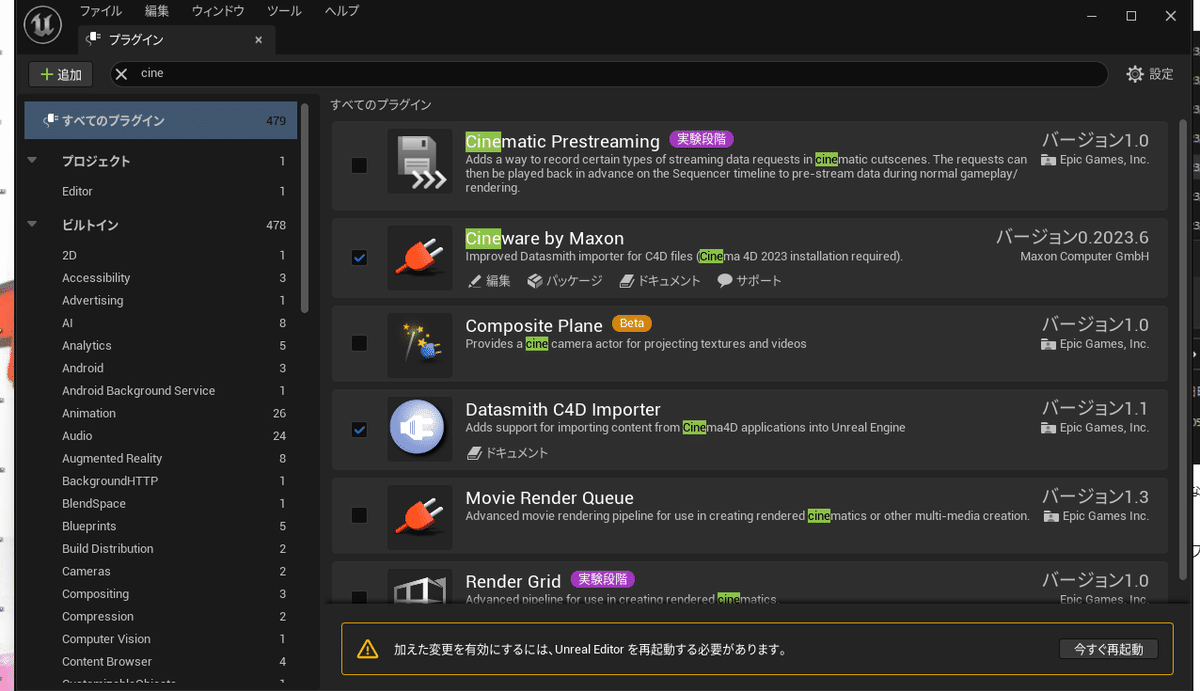The height and width of the screenshot is (691, 1200).
Task: Close the プラグイン tab
Action: coord(259,40)
